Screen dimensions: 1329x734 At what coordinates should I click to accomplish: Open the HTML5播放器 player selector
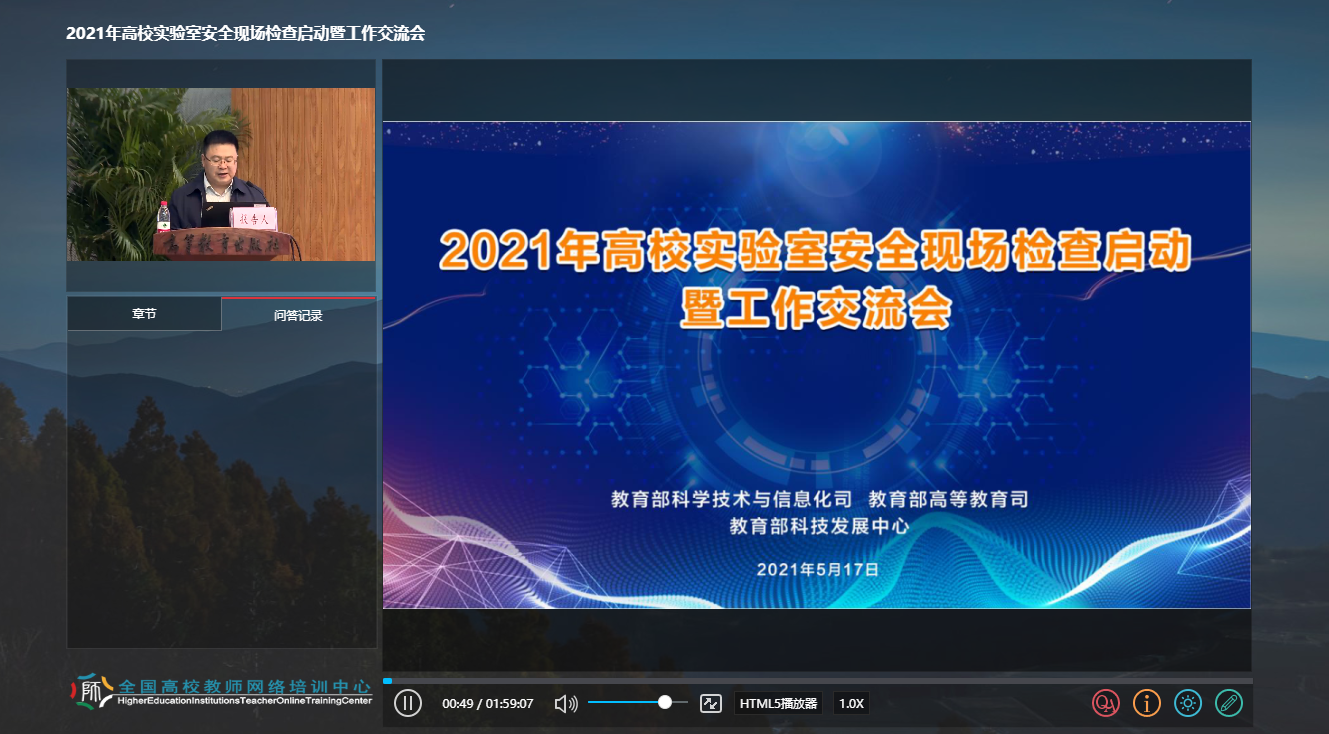click(778, 704)
